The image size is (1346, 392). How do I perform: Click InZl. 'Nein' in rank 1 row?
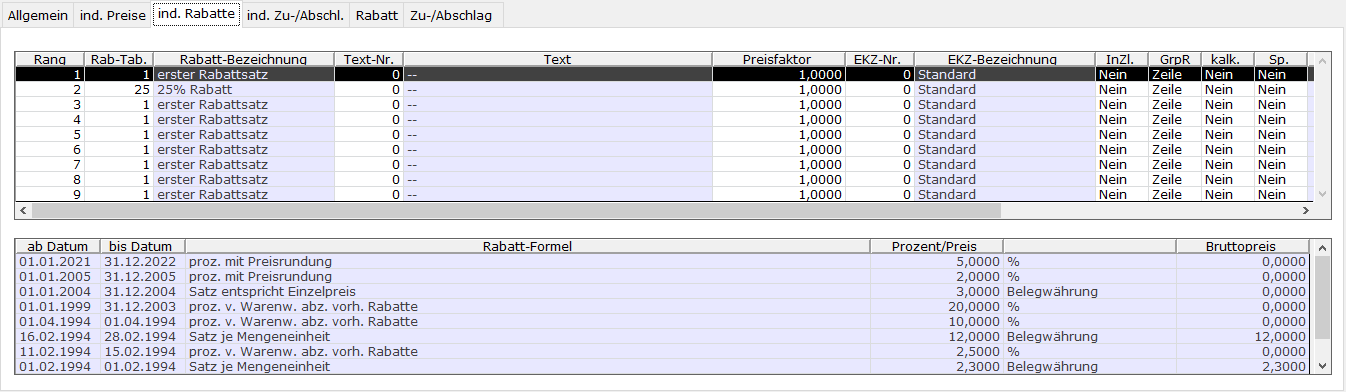(1121, 74)
